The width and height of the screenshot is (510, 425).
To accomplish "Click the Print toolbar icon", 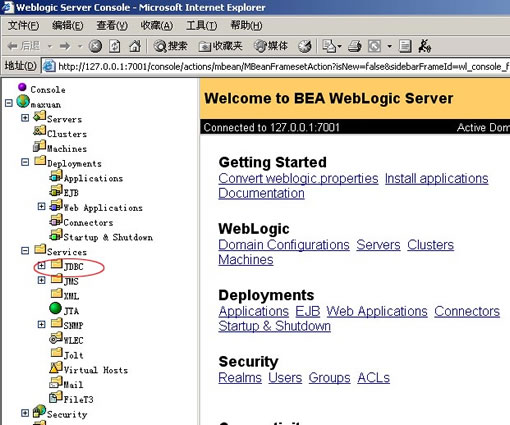I will [x=354, y=46].
